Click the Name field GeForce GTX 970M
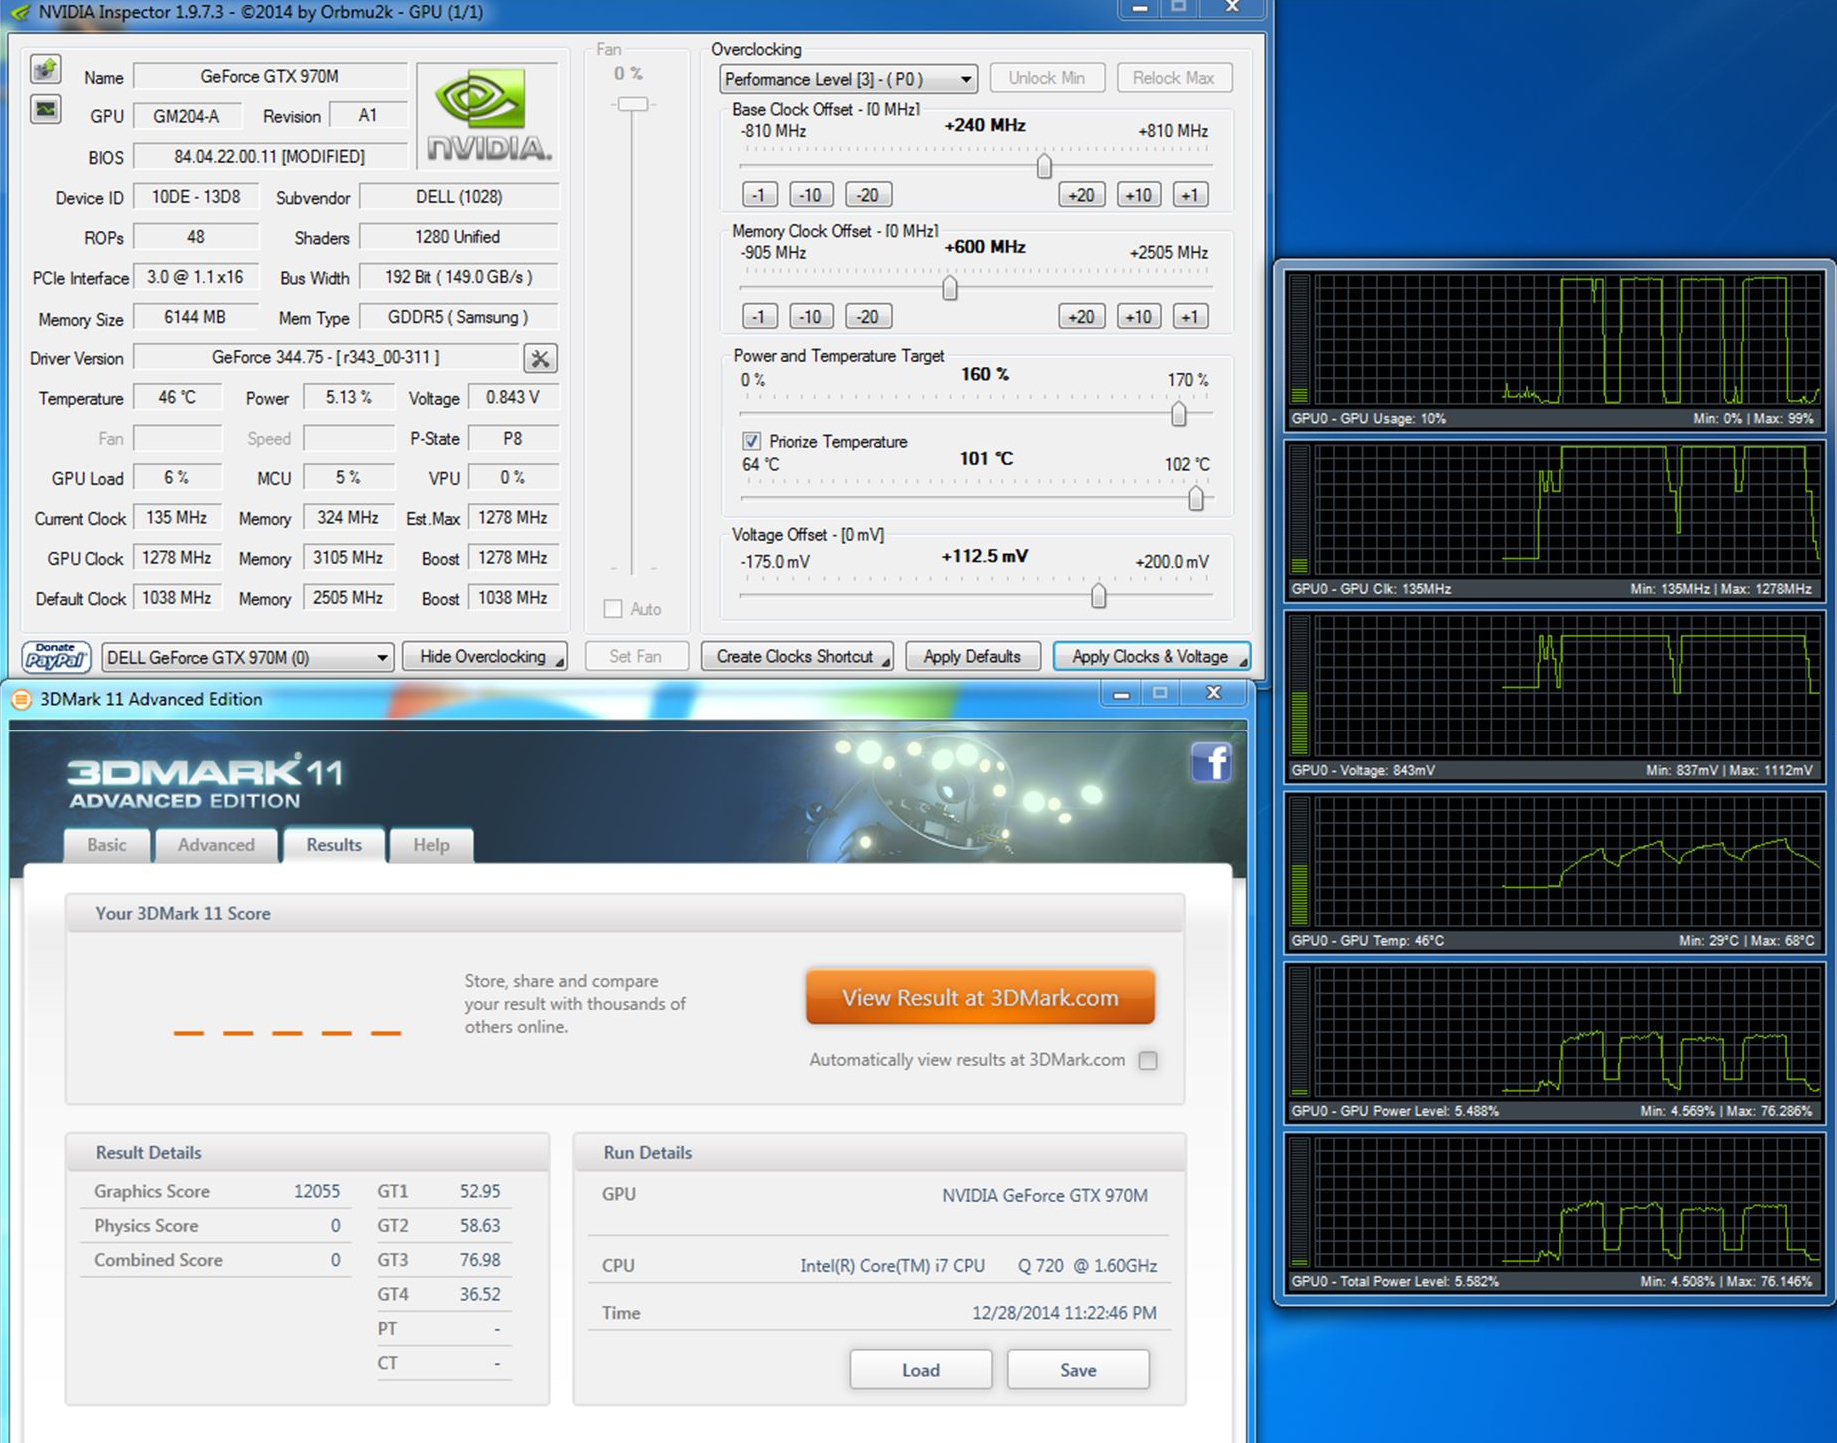Image resolution: width=1837 pixels, height=1443 pixels. coord(270,76)
